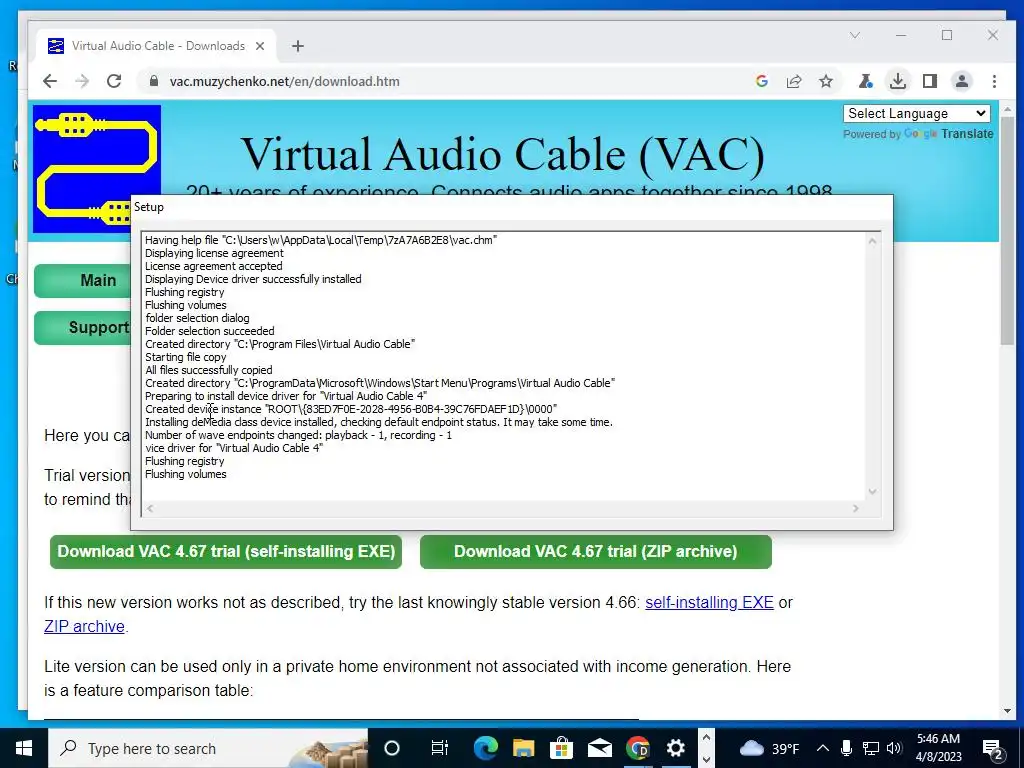
Task: Click the 'Number of wave endpoints changed' line
Action: coord(298,435)
